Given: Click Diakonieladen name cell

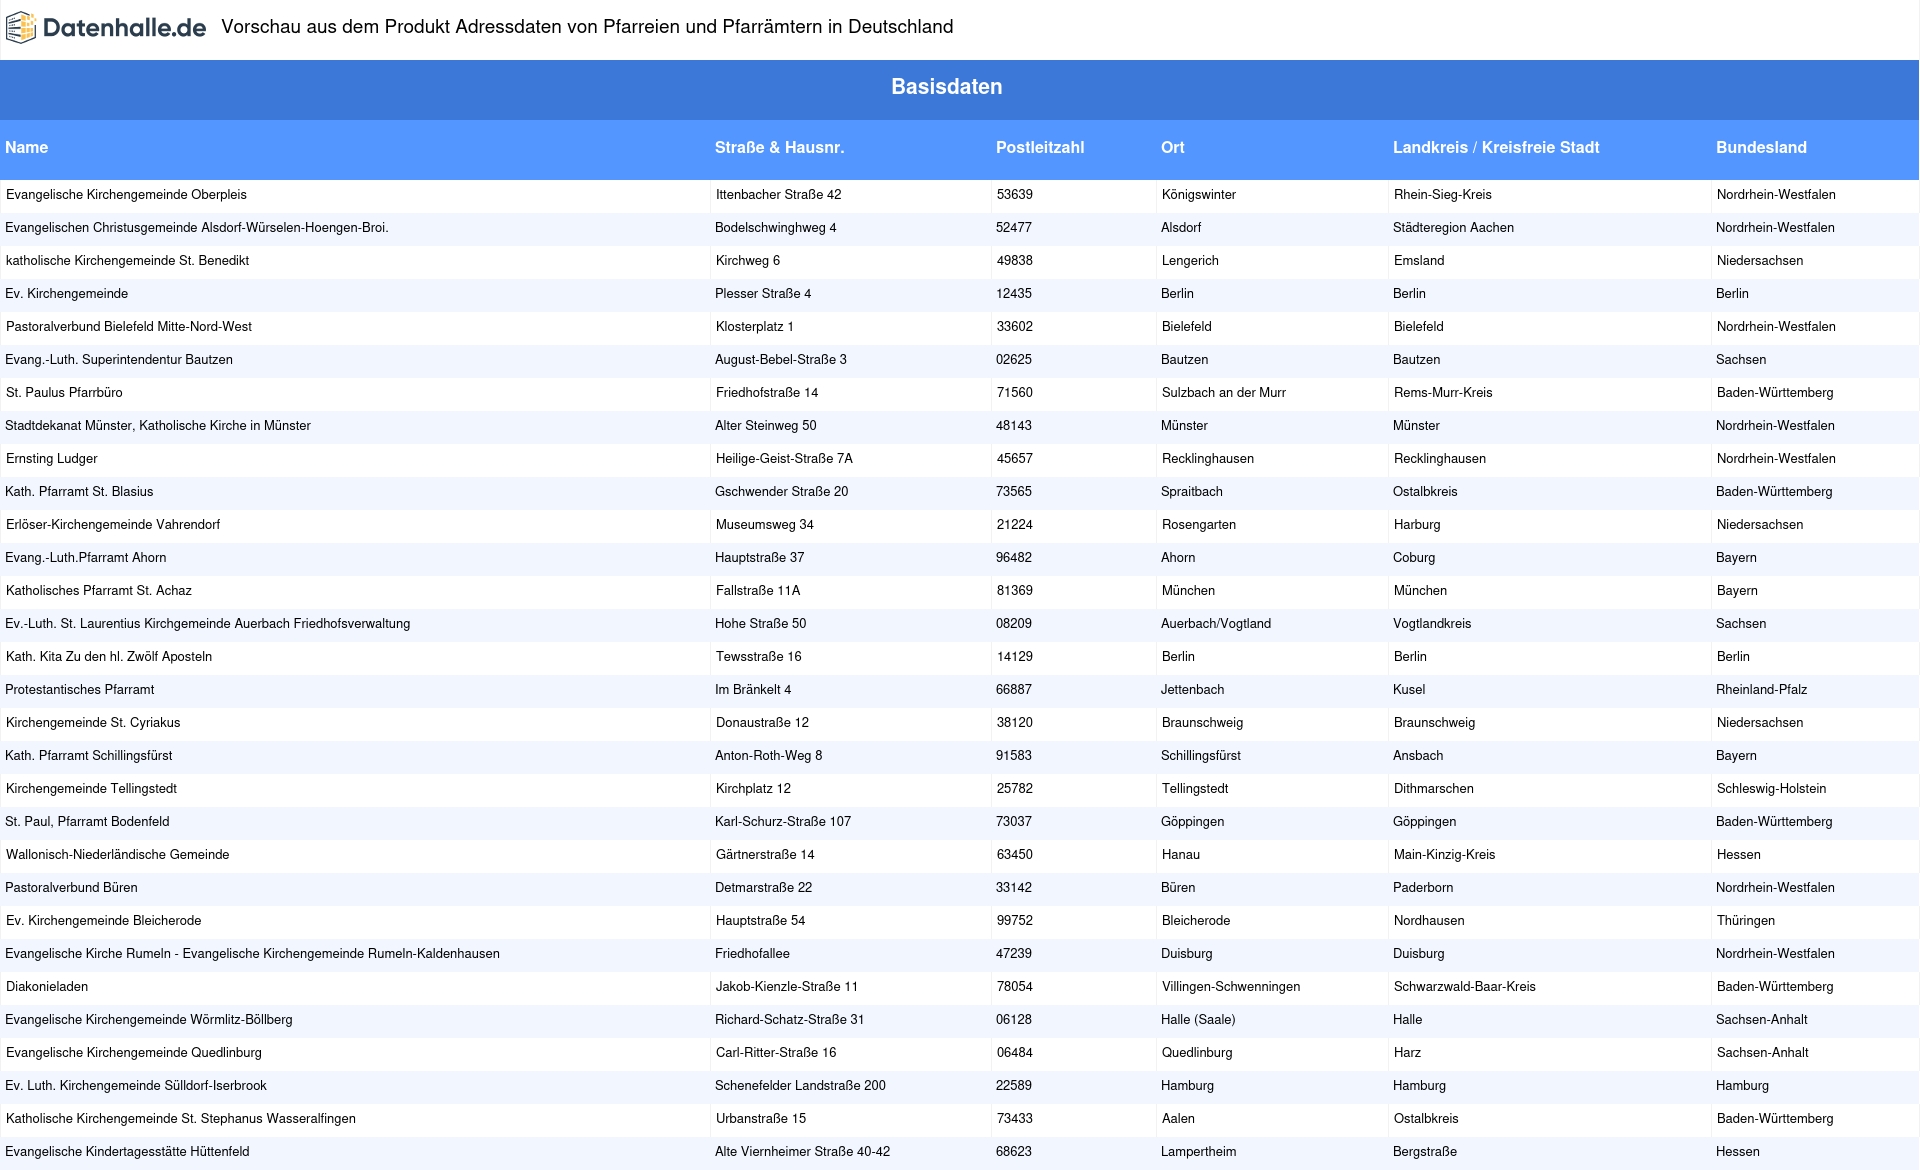Looking at the screenshot, I should (47, 987).
